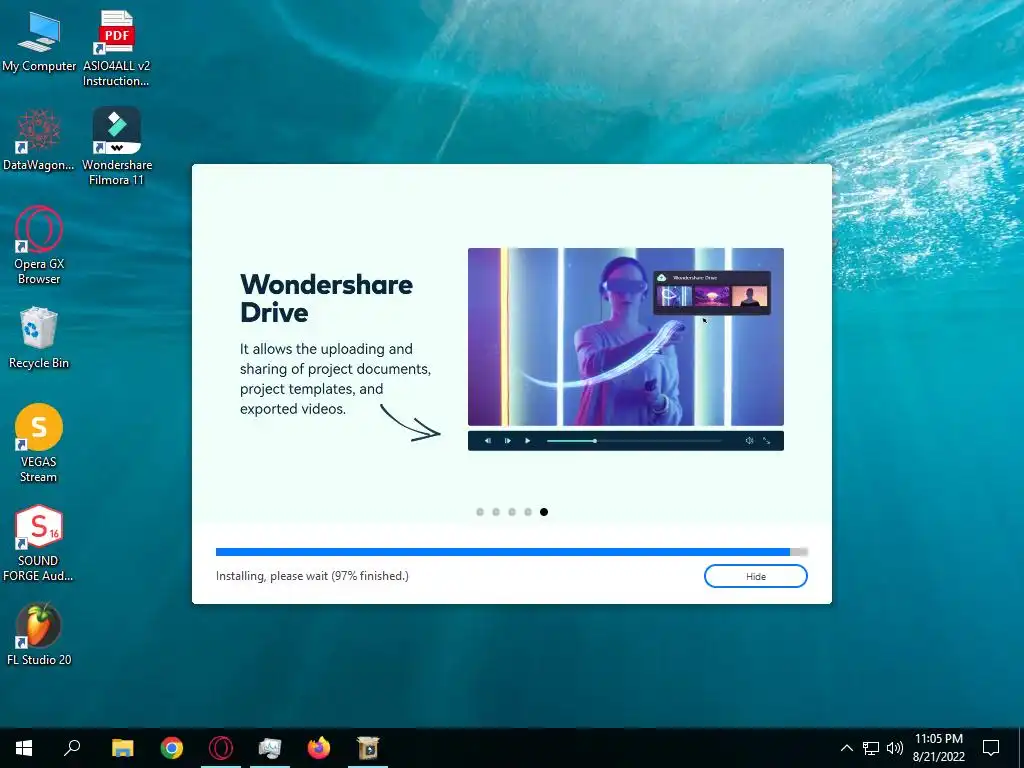Image resolution: width=1024 pixels, height=768 pixels.
Task: Go to fourth slide indicator dot
Action: (528, 512)
